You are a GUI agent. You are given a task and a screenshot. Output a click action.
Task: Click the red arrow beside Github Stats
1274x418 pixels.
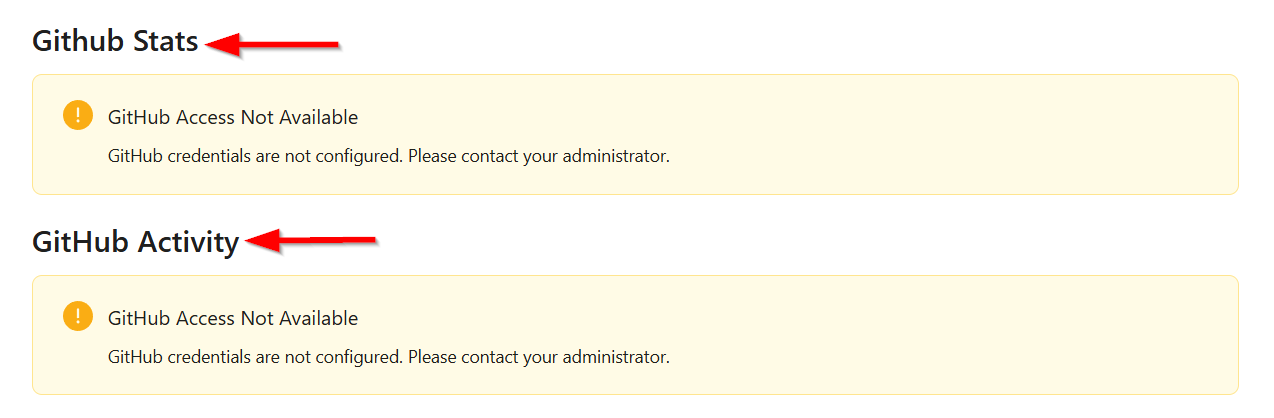pos(273,43)
